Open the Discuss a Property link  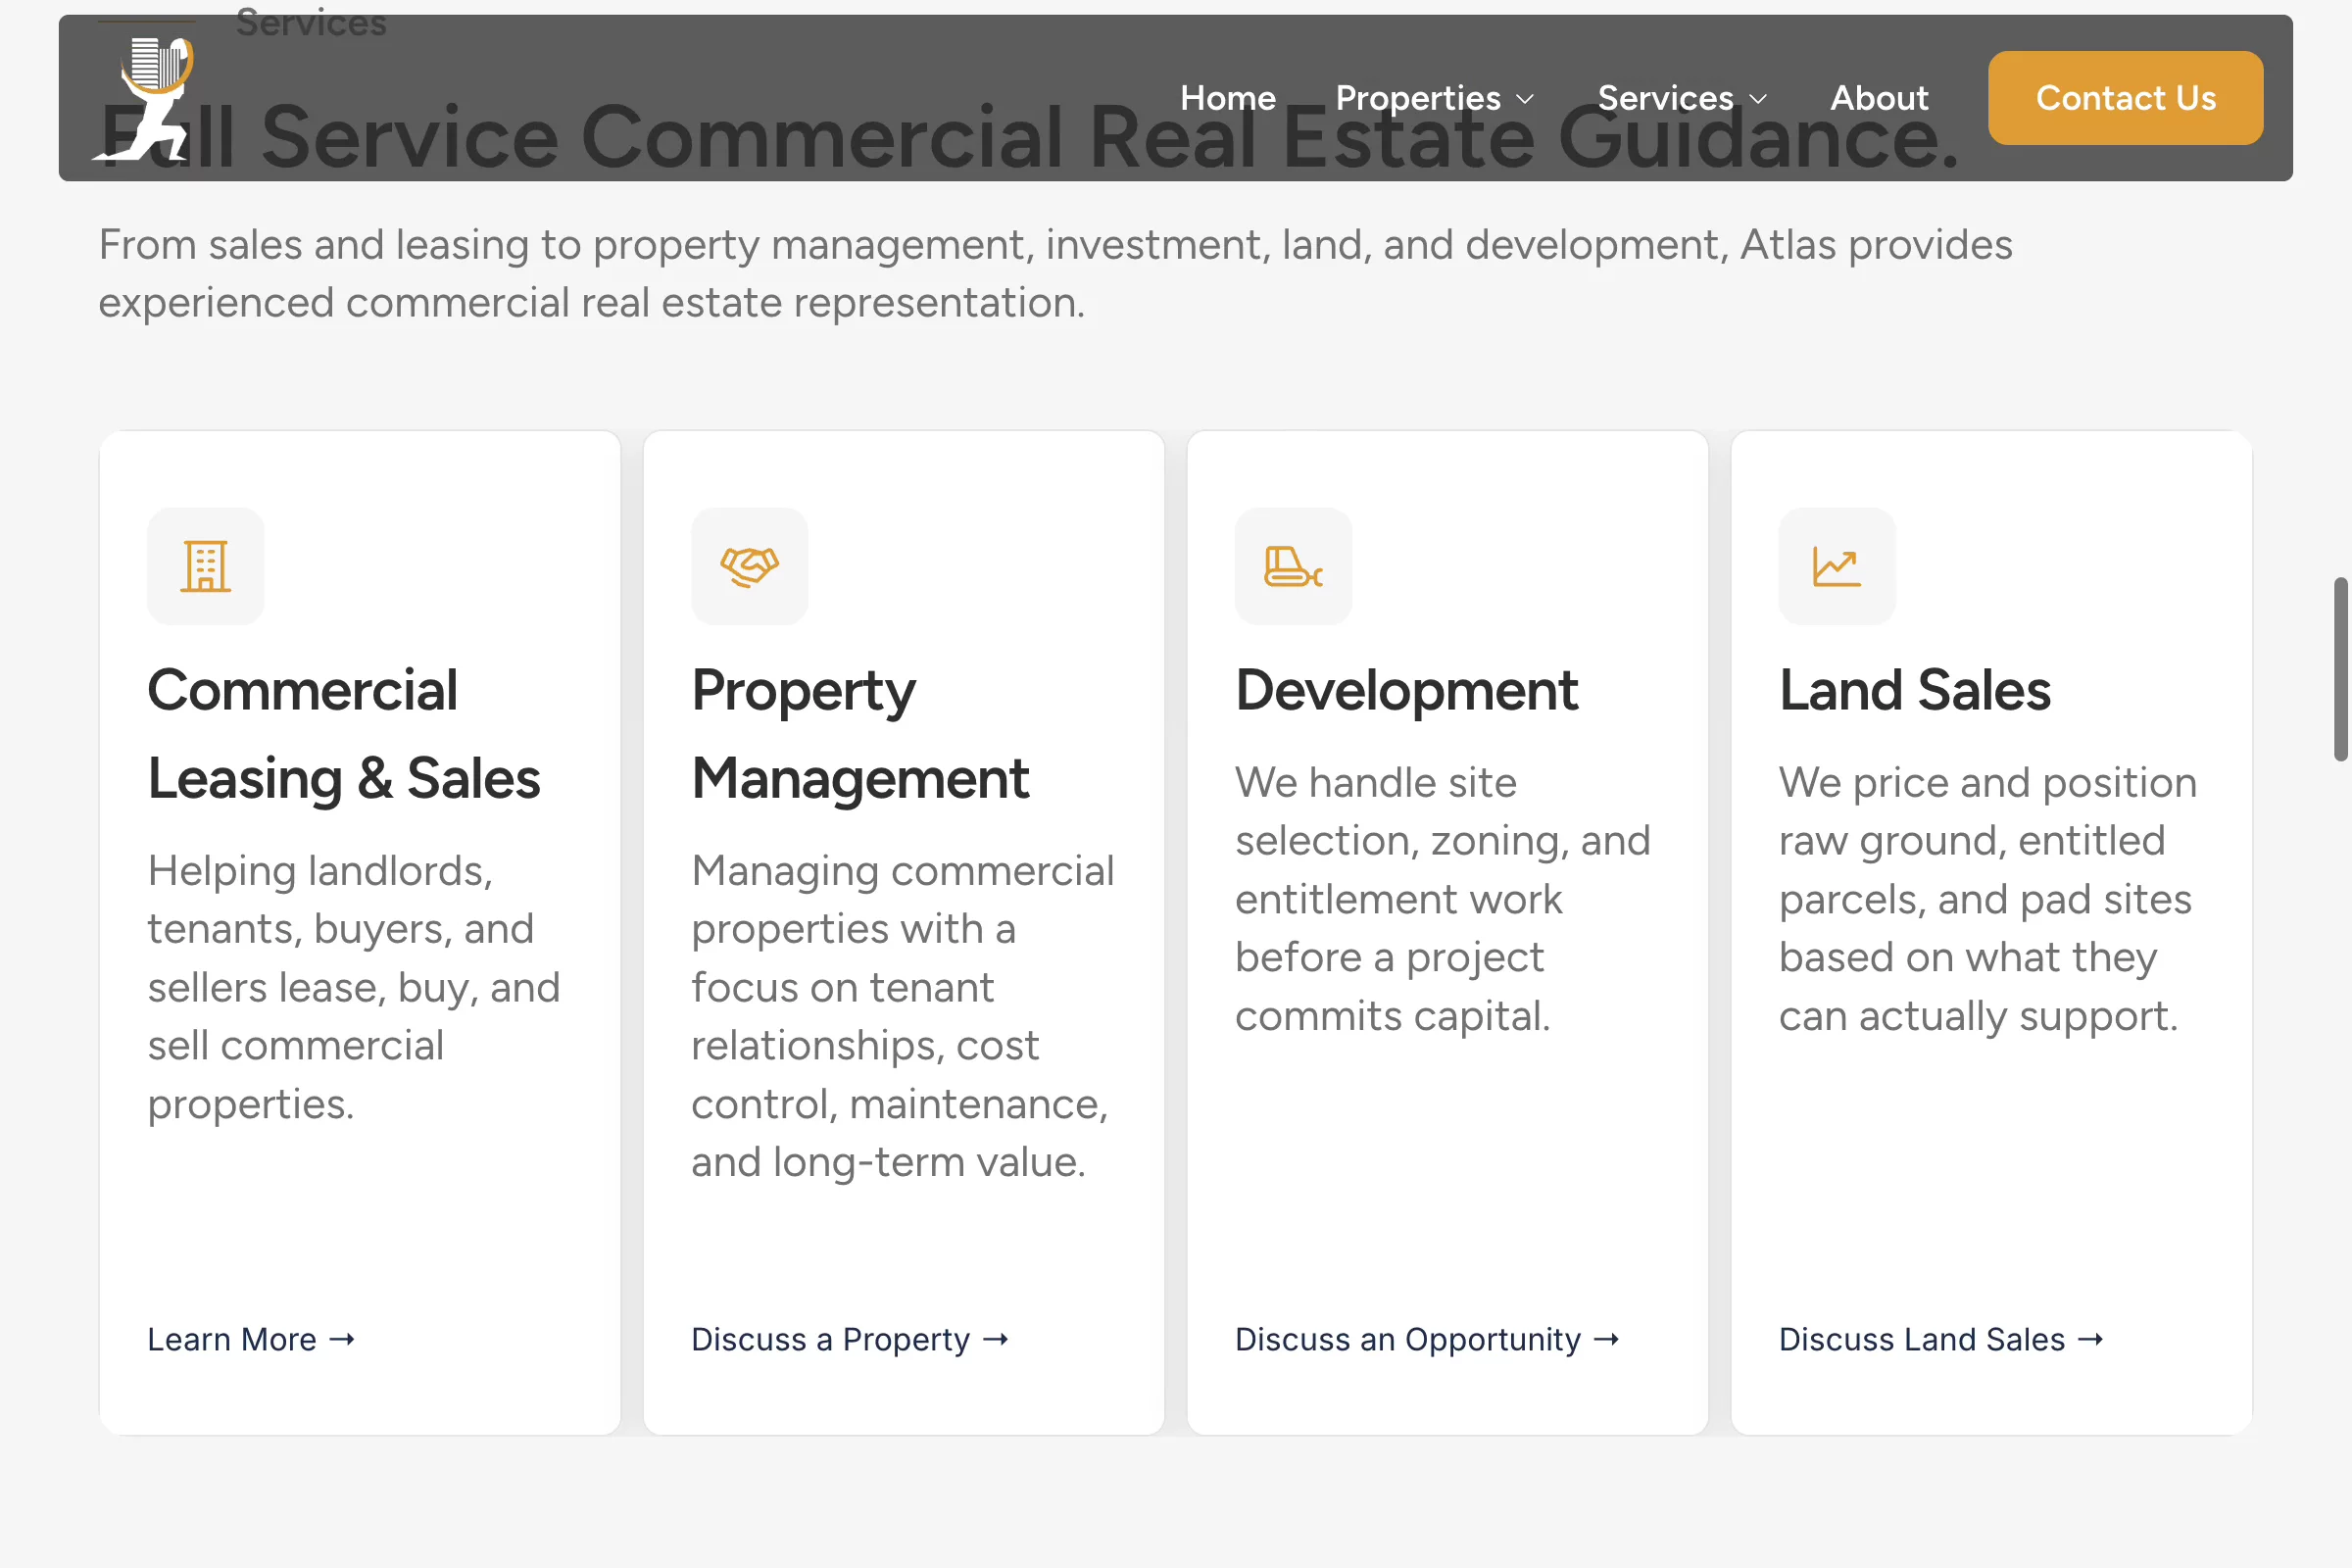(x=850, y=1339)
